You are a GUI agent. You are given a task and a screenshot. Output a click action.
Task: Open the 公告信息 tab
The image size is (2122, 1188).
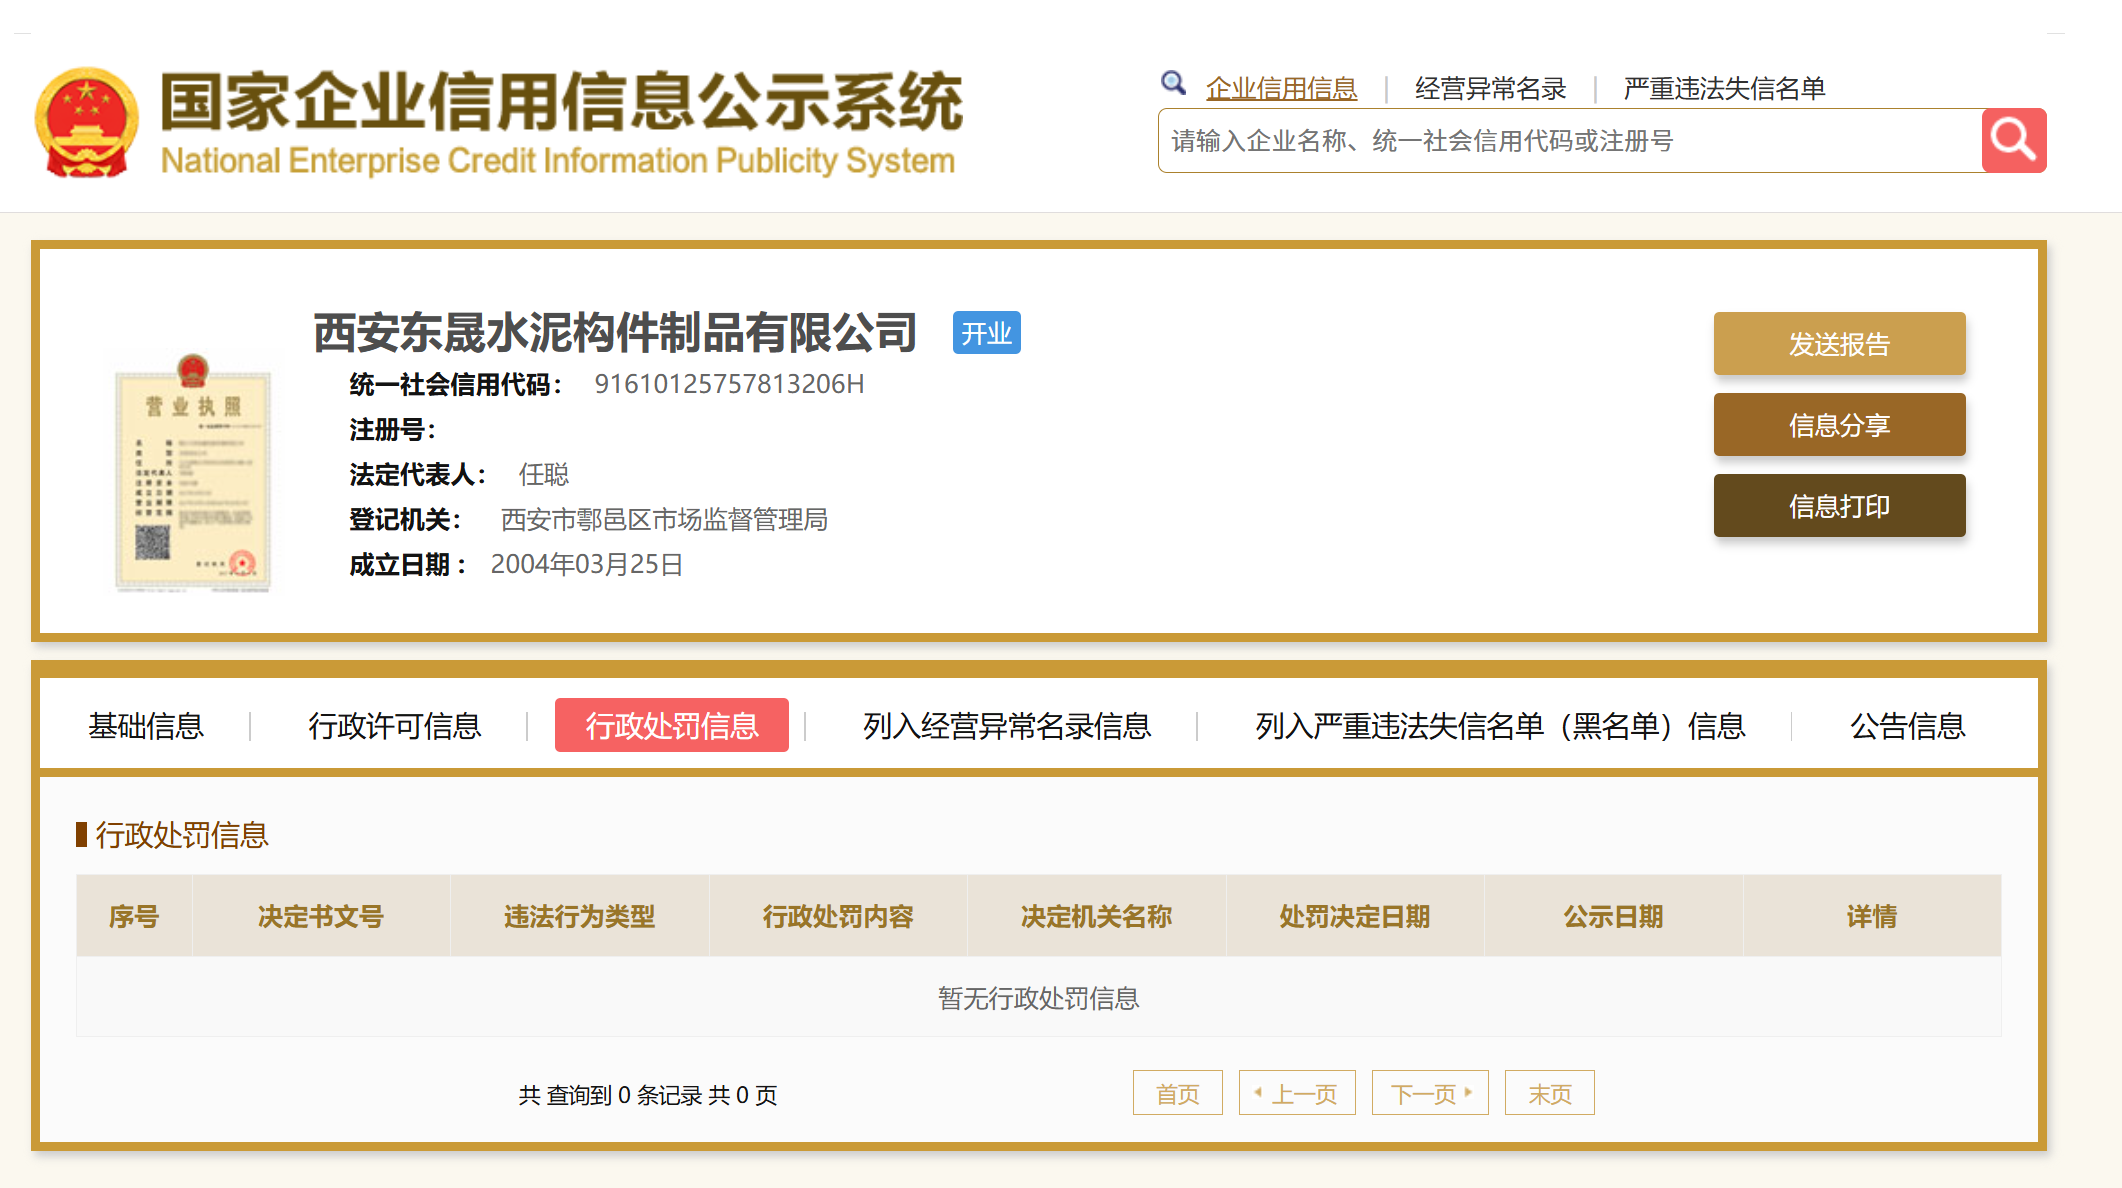(x=1907, y=726)
